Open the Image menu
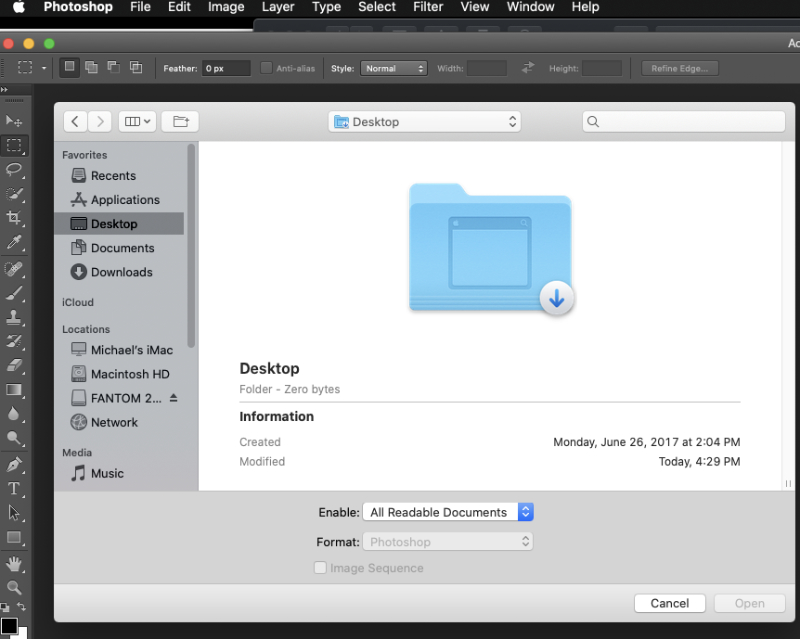Screen dimensions: 800x639 pyautogui.click(x=226, y=7)
